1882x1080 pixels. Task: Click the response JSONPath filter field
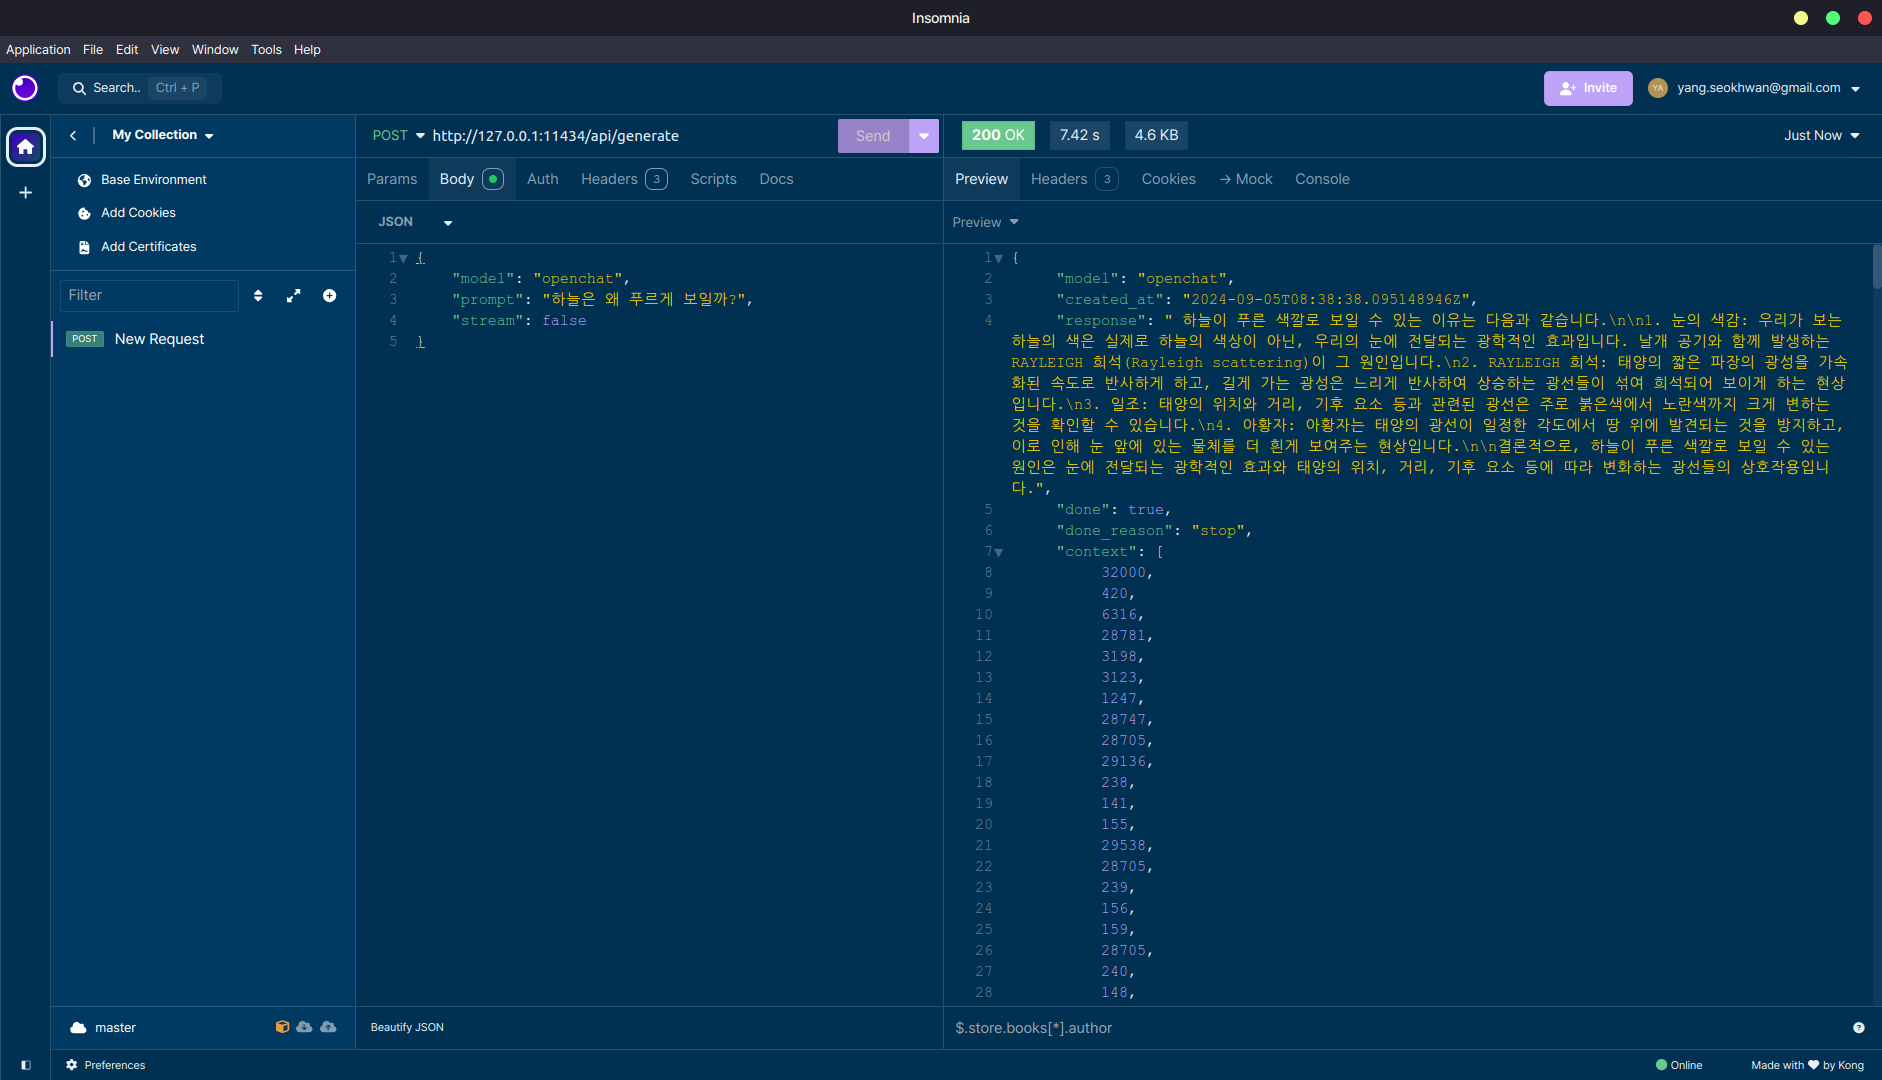tap(1395, 1028)
